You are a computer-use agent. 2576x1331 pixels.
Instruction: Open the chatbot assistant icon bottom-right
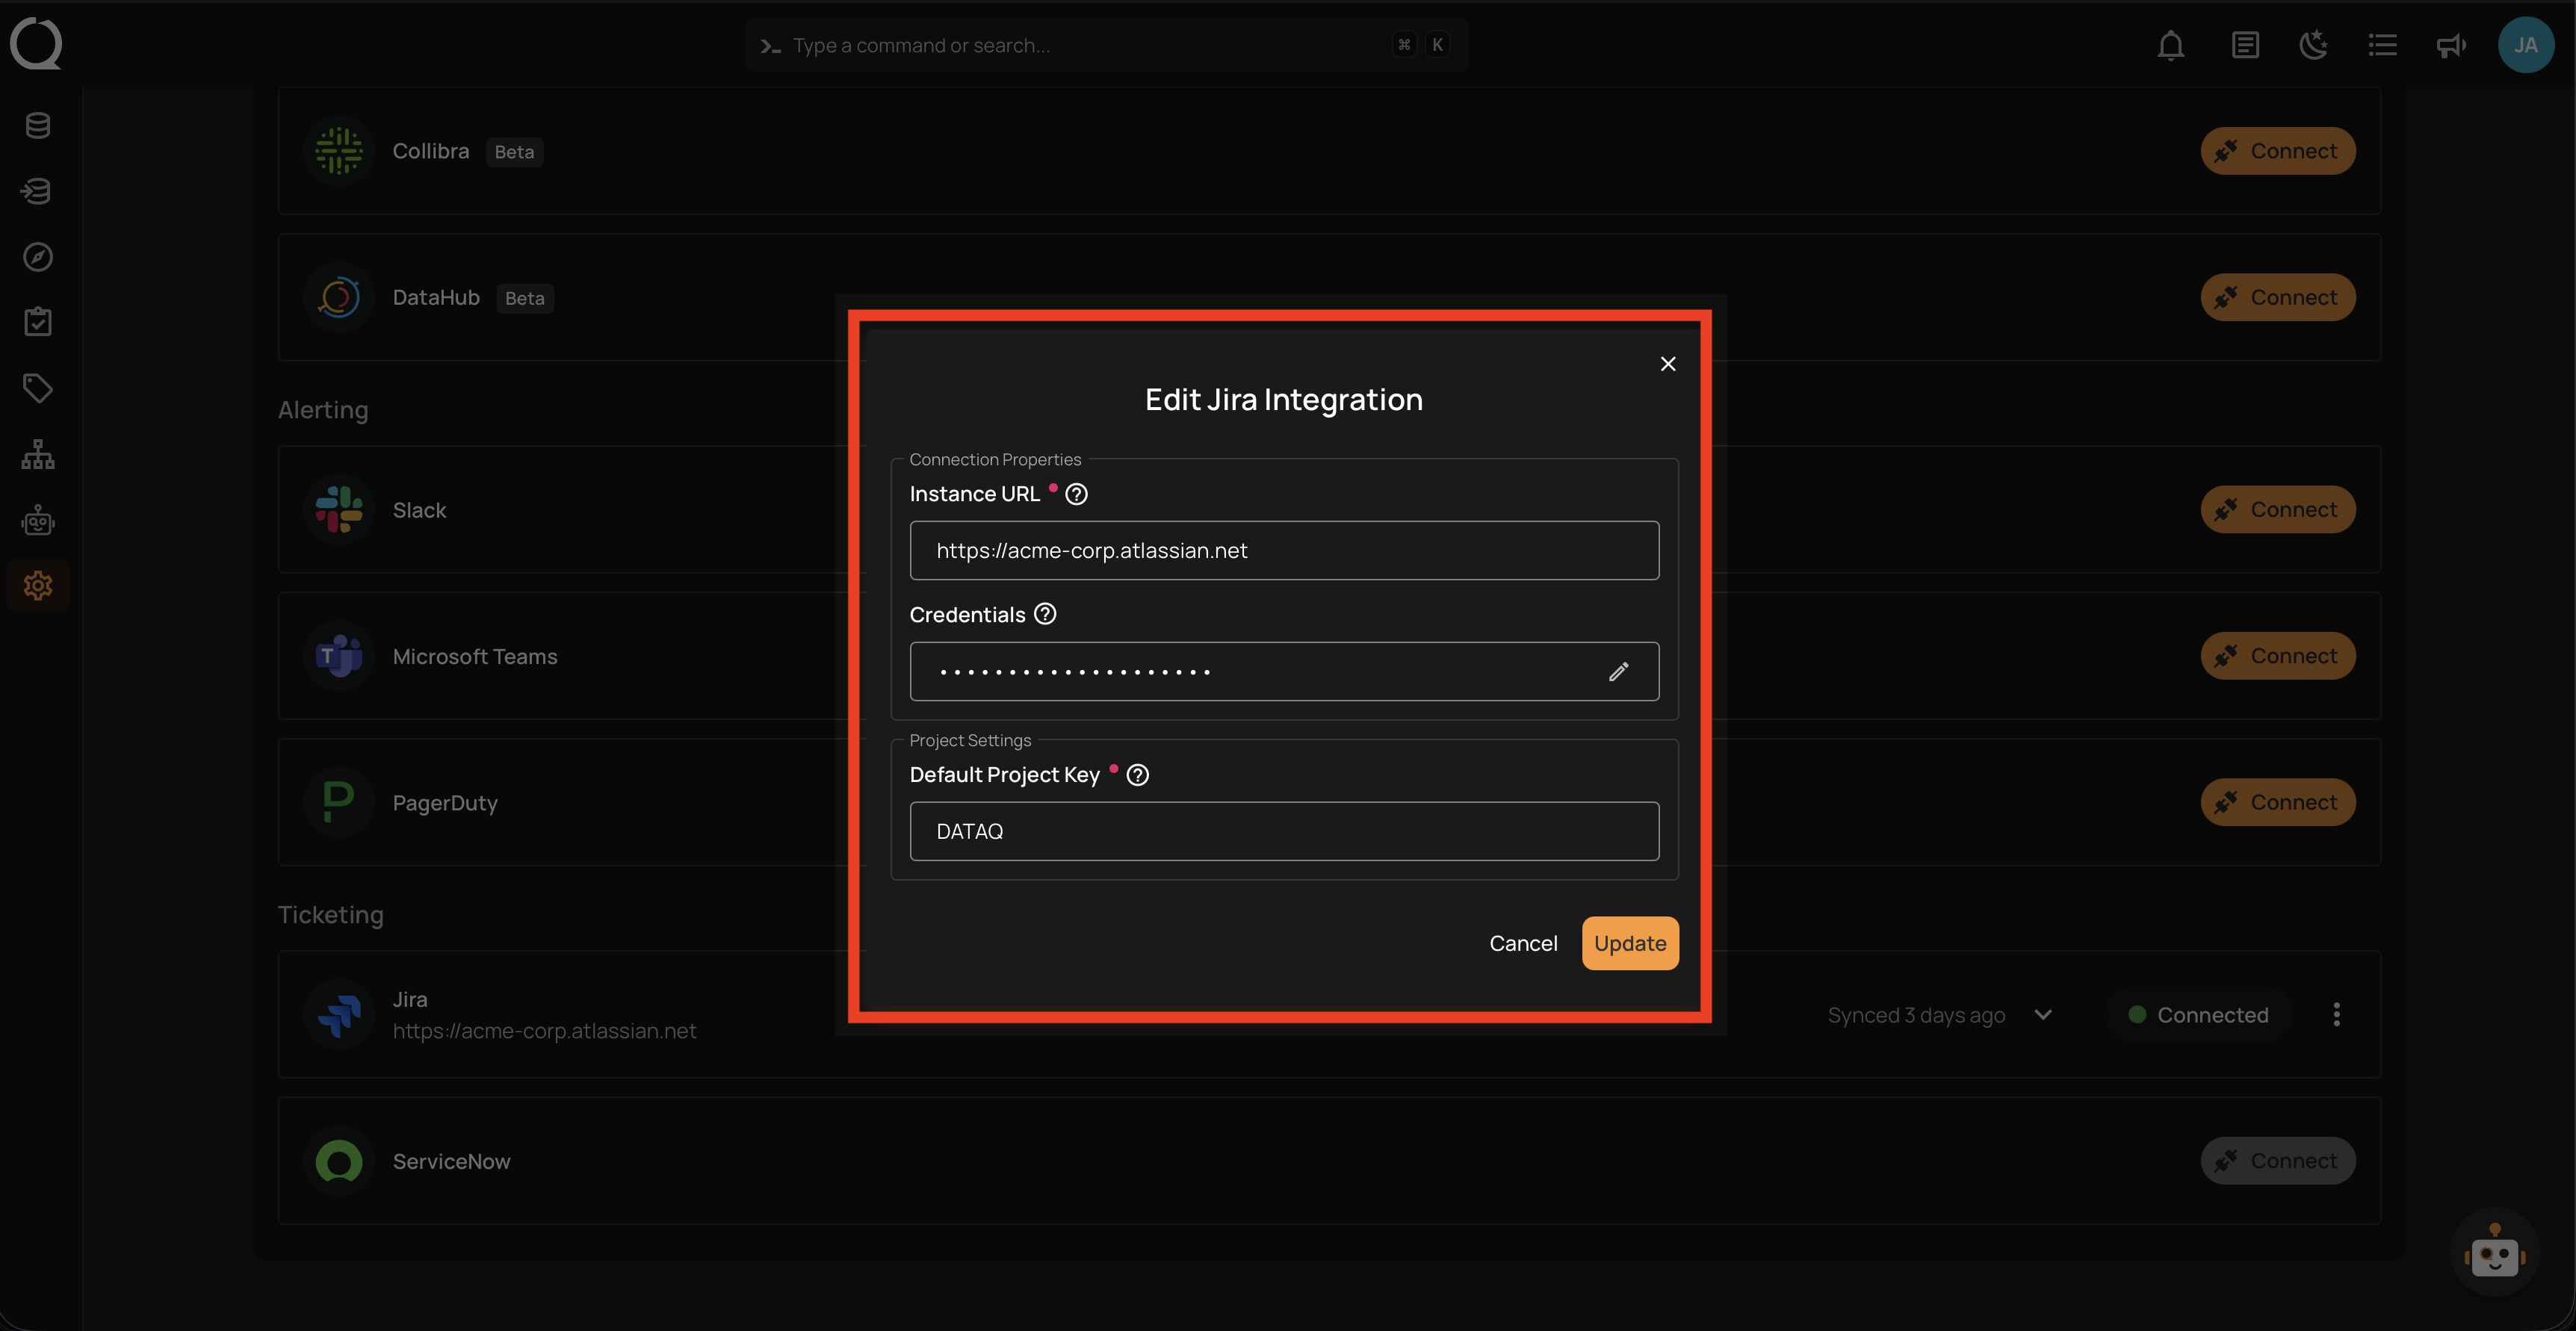point(2494,1253)
